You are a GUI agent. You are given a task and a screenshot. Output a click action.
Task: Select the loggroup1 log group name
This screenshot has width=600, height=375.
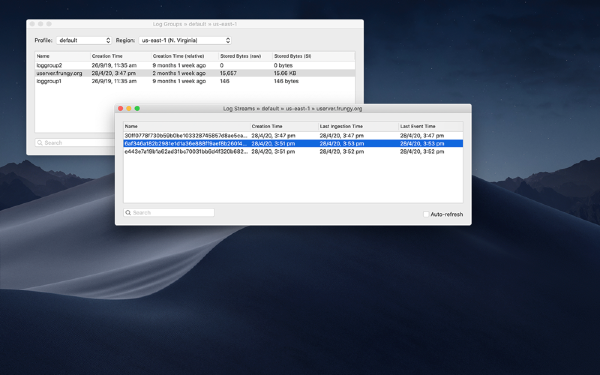click(x=49, y=81)
